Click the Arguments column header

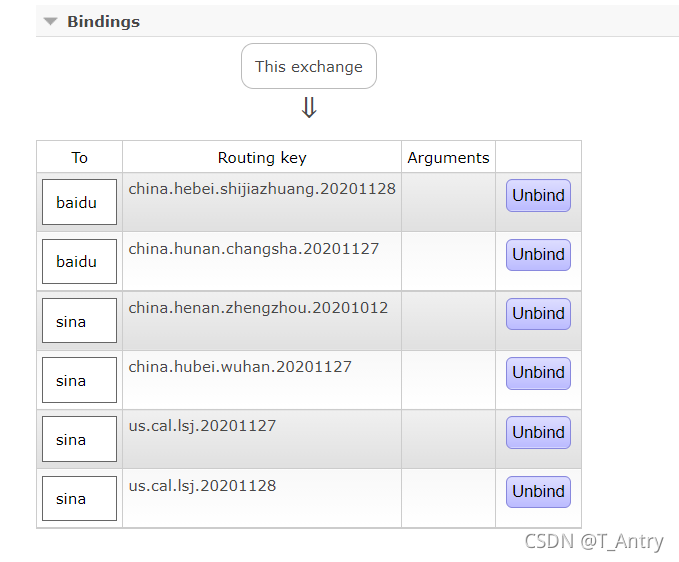click(448, 157)
